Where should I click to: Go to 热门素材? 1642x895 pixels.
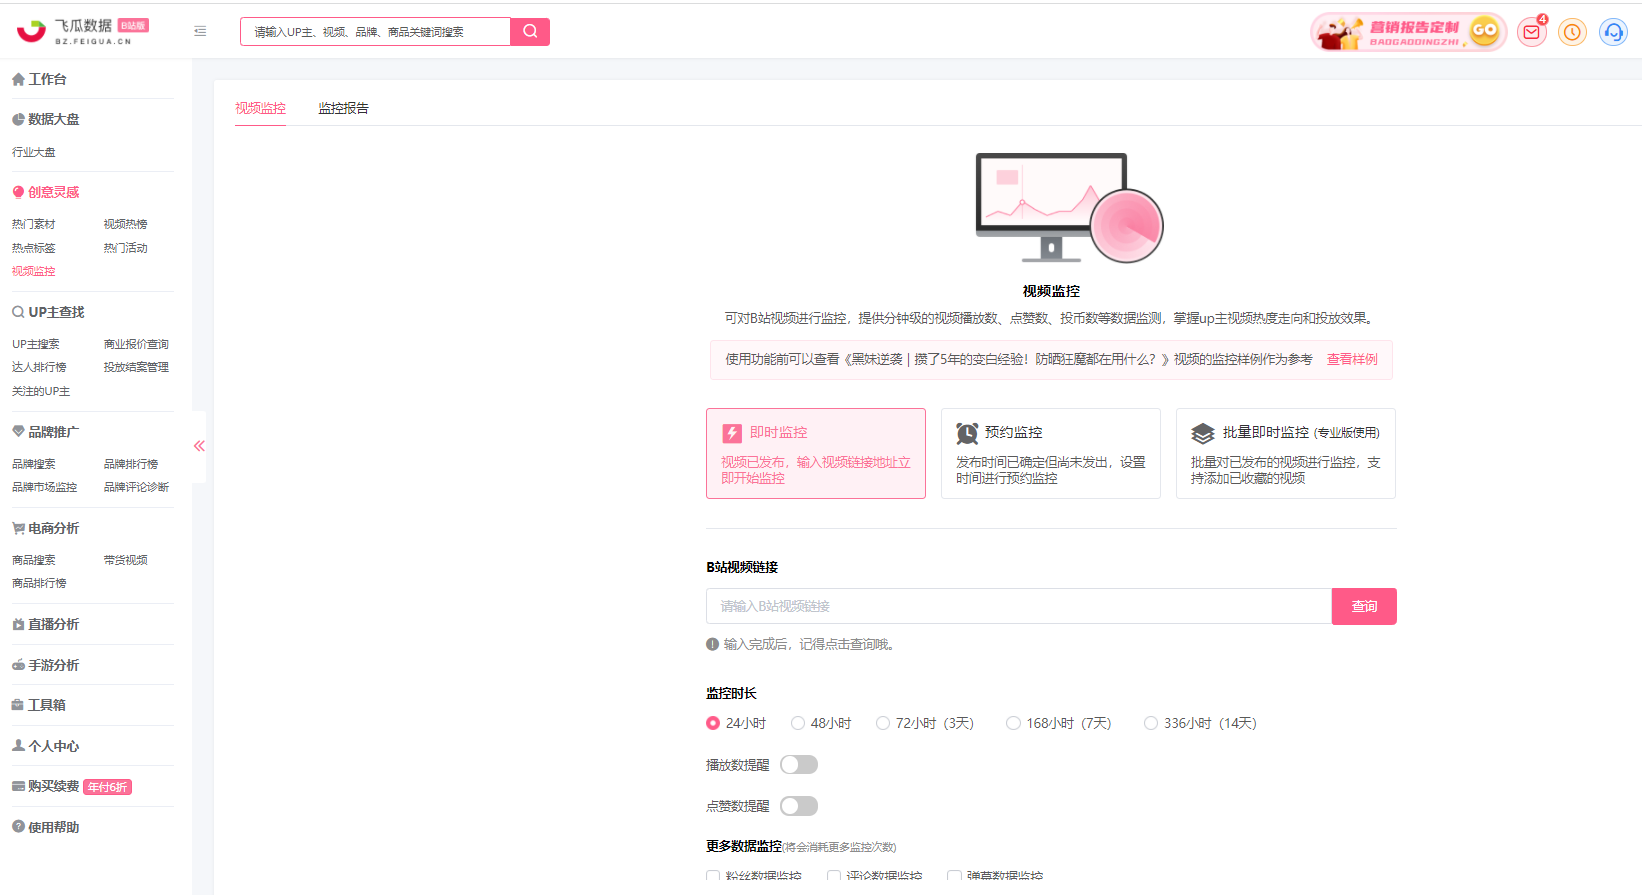click(x=34, y=224)
